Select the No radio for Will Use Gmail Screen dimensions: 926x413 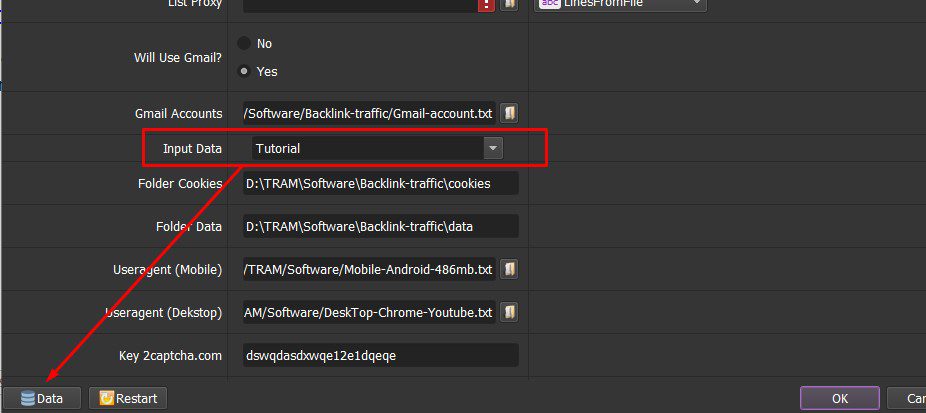pyautogui.click(x=244, y=43)
